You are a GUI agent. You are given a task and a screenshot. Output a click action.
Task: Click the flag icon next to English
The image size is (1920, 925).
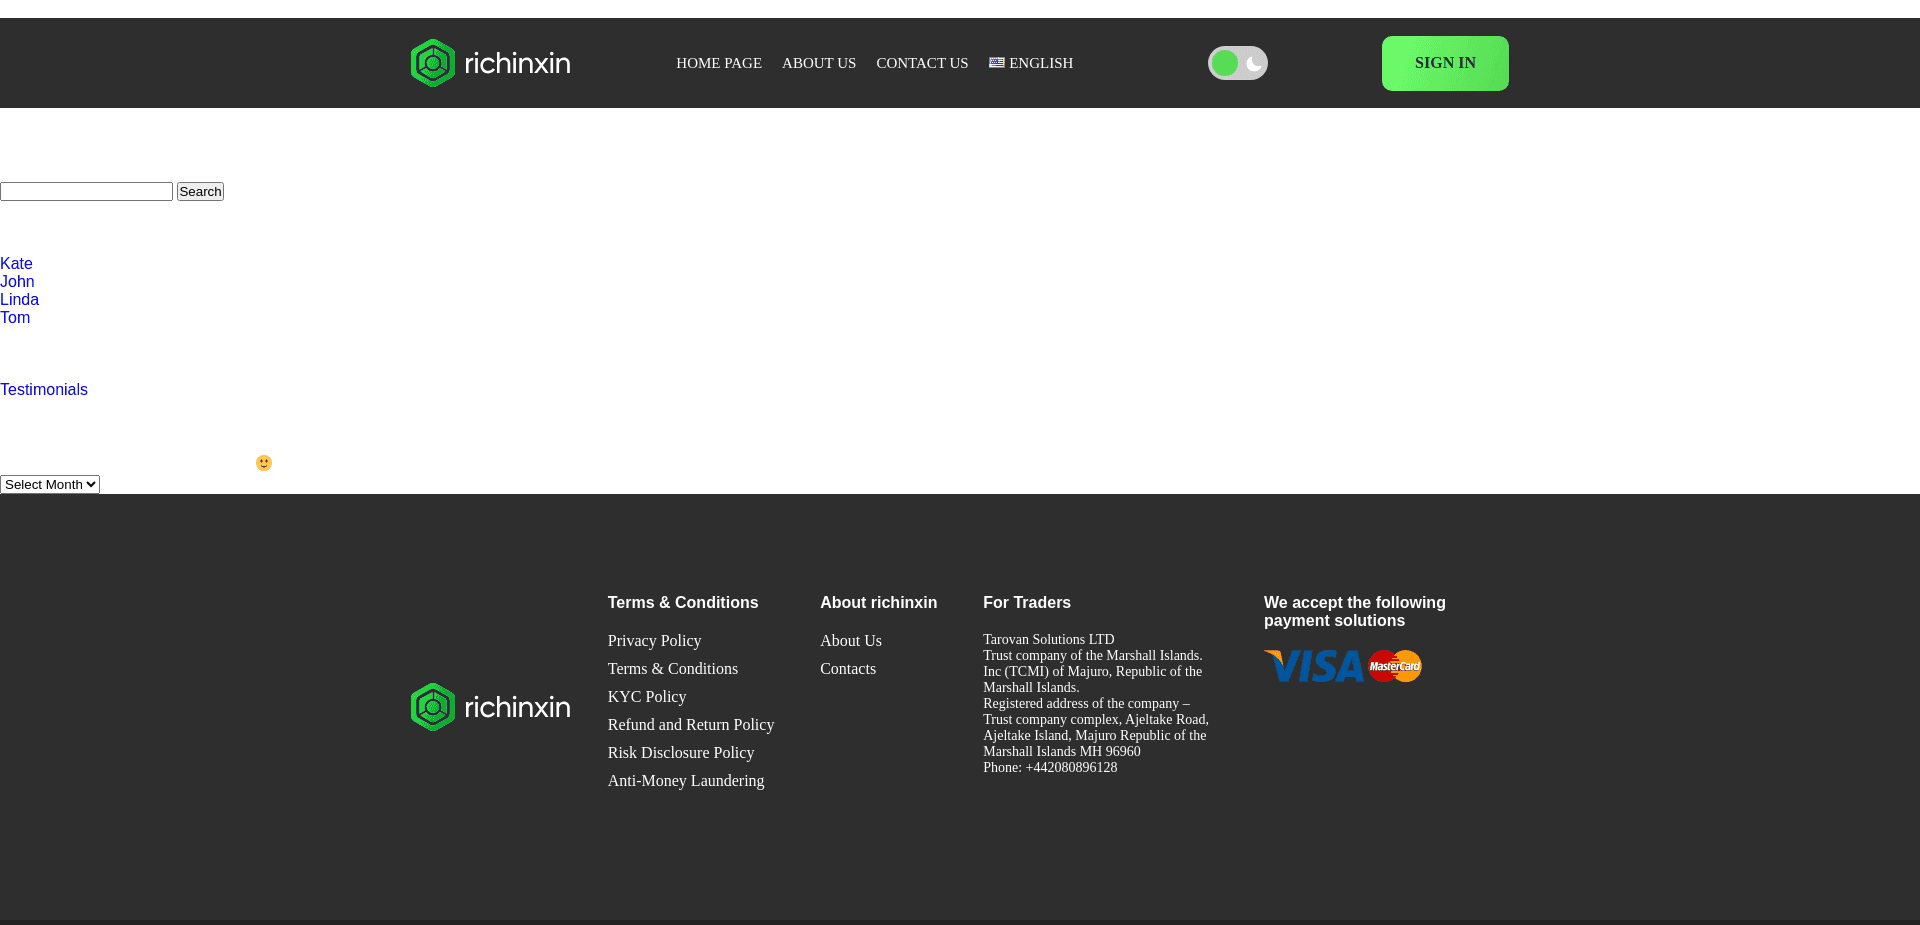pyautogui.click(x=997, y=62)
